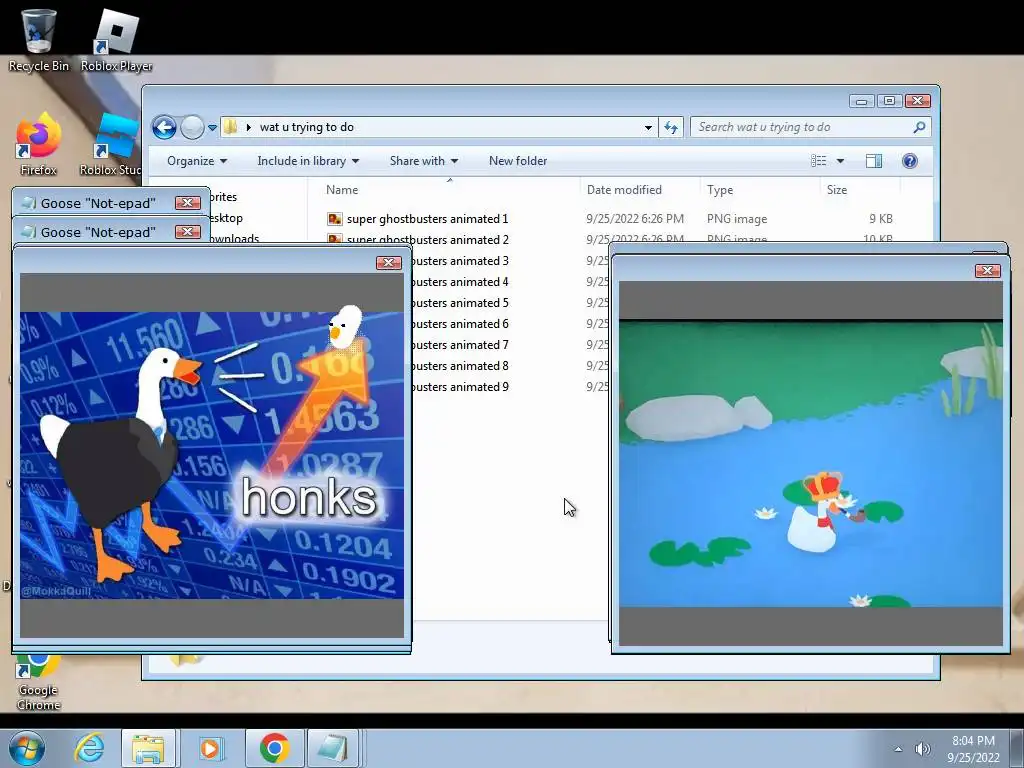Launch Roblox Player desktop shortcut
This screenshot has width=1024, height=768.
click(116, 39)
